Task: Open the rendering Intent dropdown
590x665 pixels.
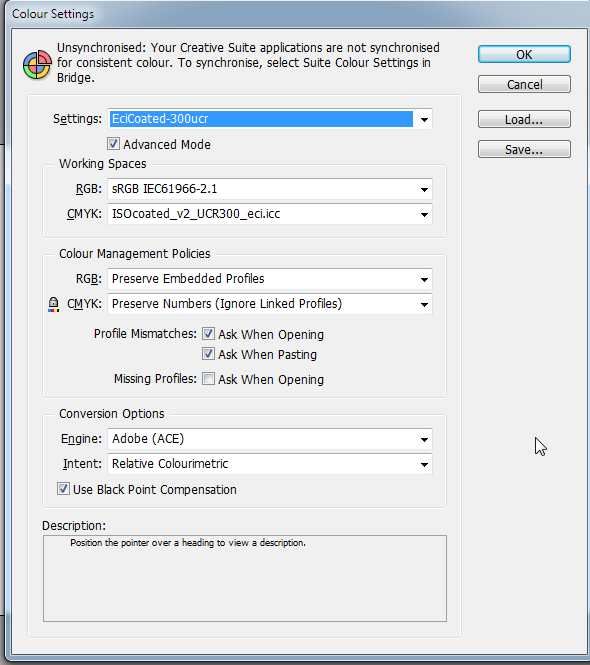Action: [270, 464]
